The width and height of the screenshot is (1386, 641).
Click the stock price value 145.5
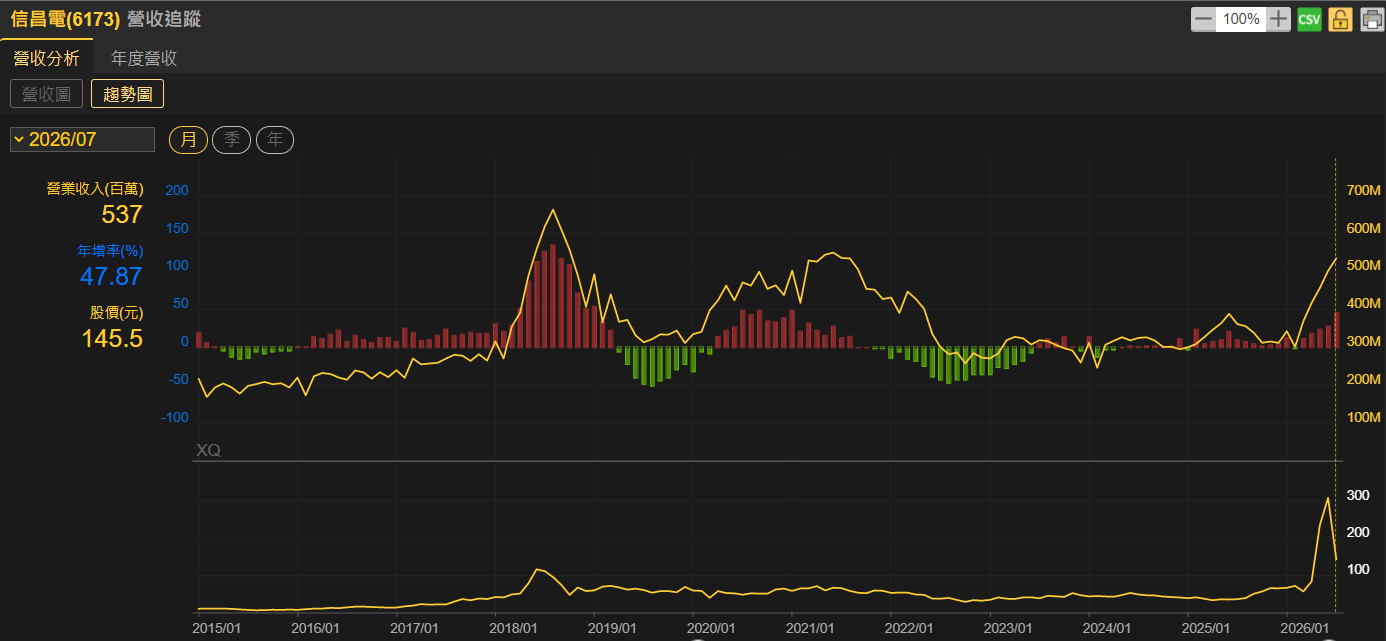pos(112,338)
